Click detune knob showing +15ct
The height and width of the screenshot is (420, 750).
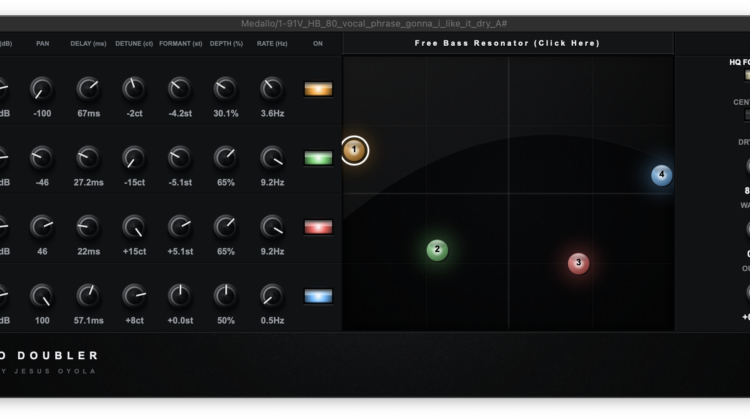134,227
